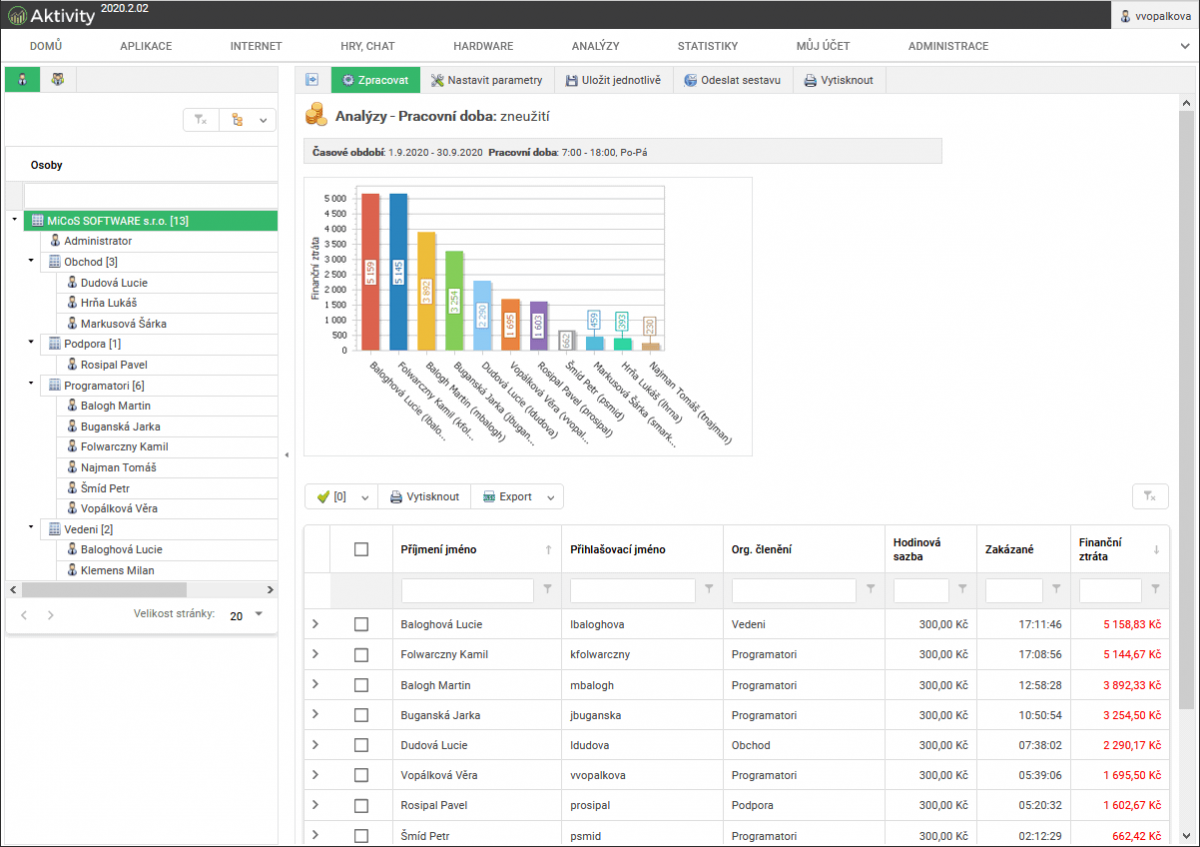1200x847 pixels.
Task: Select the persons view icon in left panel
Action: tap(22, 80)
